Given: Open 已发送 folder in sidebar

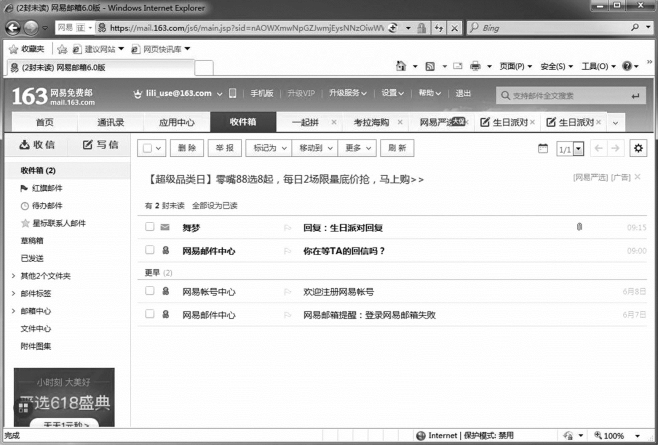Looking at the screenshot, I should point(32,258).
